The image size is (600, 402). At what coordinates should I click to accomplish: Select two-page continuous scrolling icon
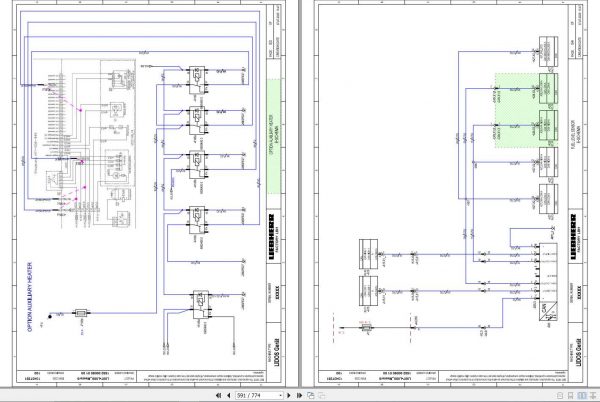tap(593, 395)
